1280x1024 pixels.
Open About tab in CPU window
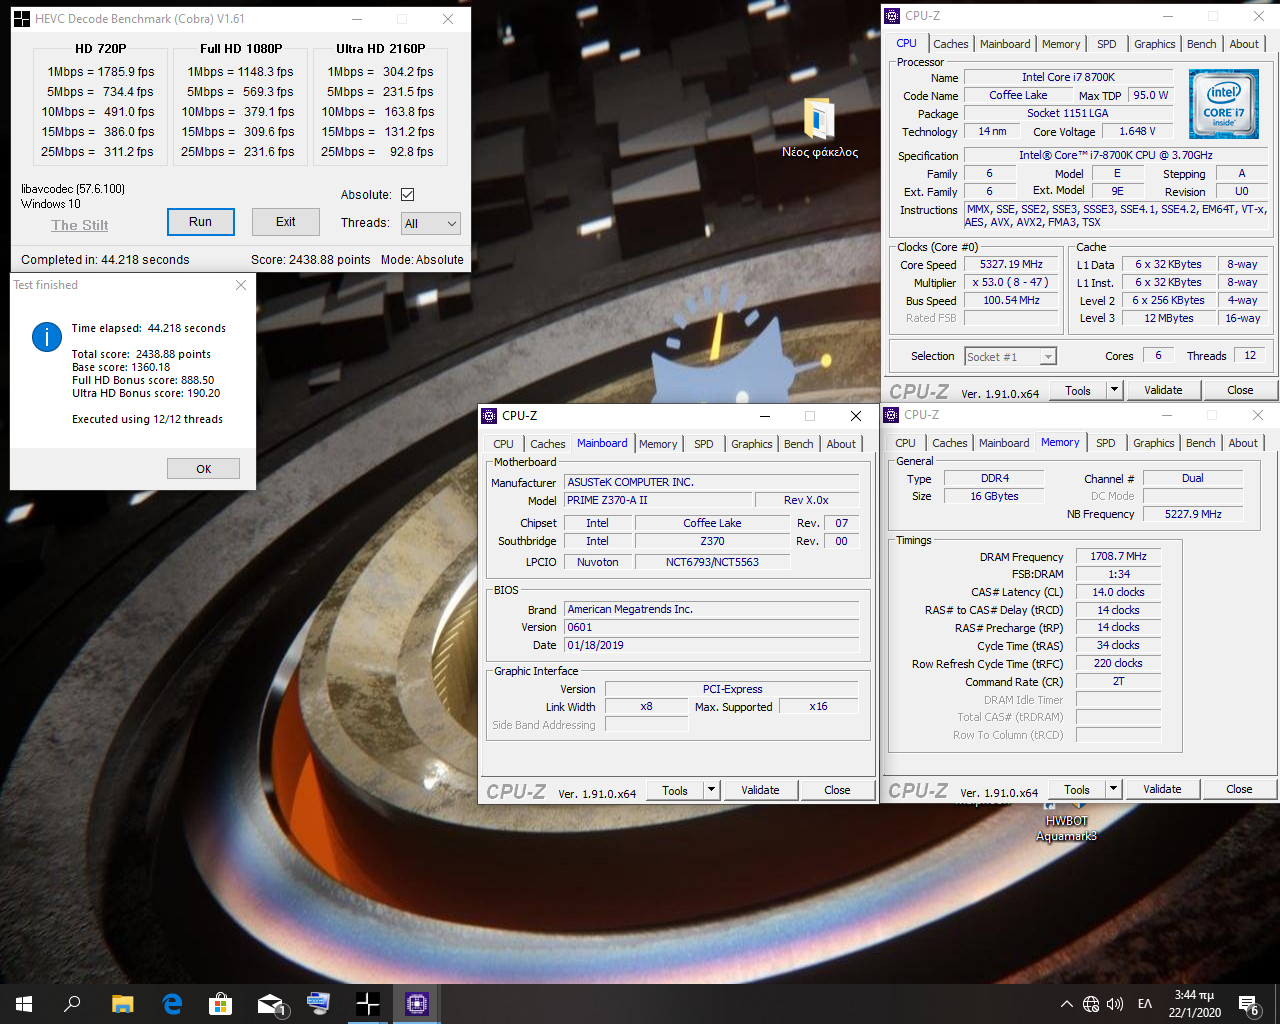coord(1244,44)
